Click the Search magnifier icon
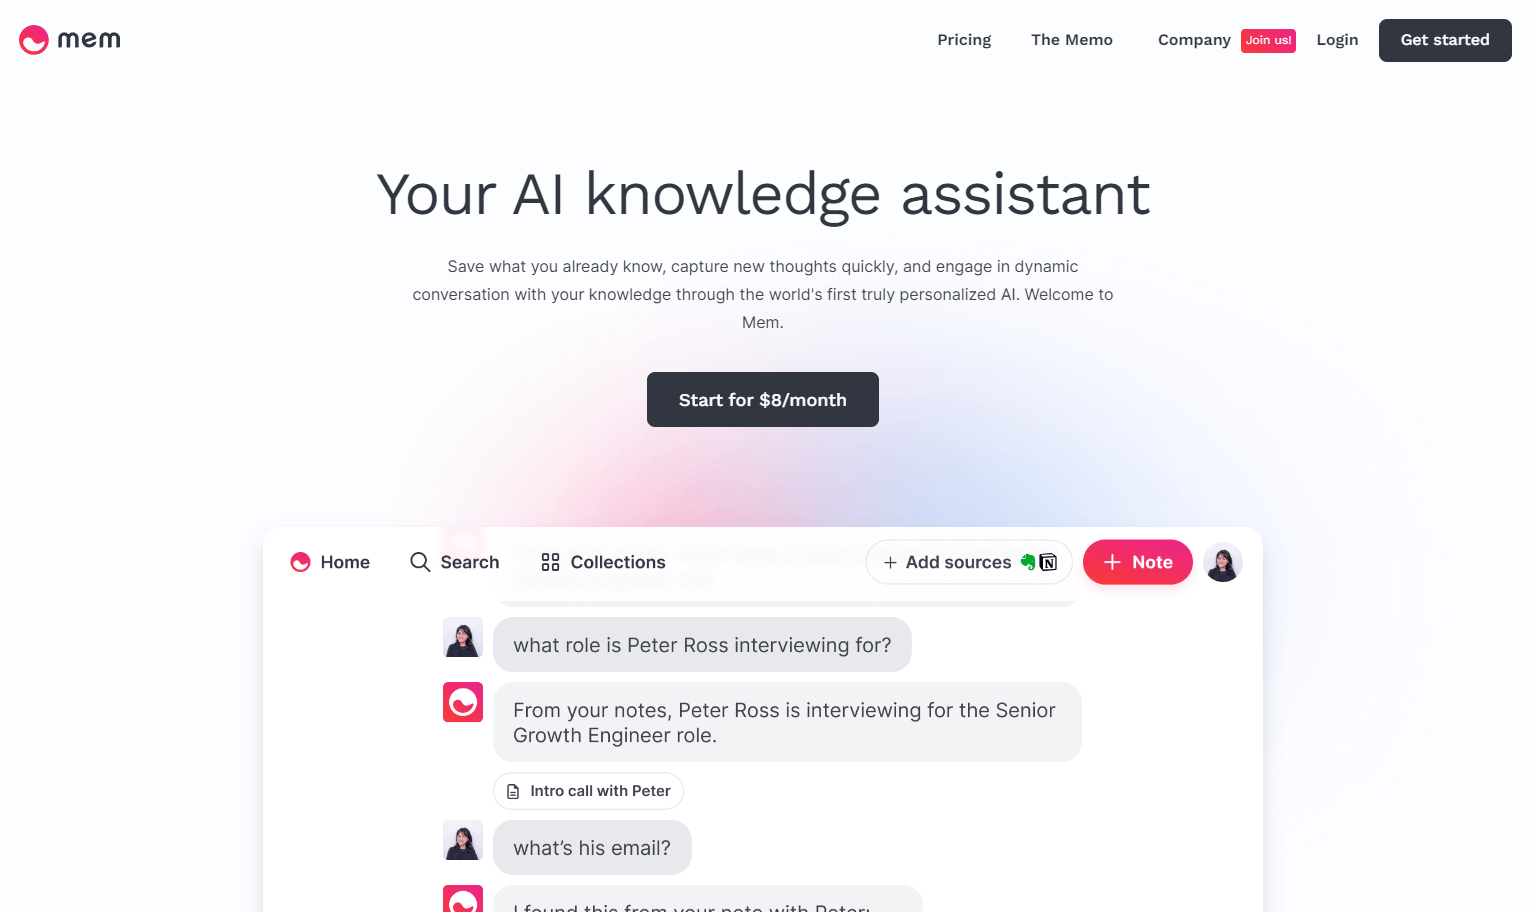1529x912 pixels. point(420,562)
